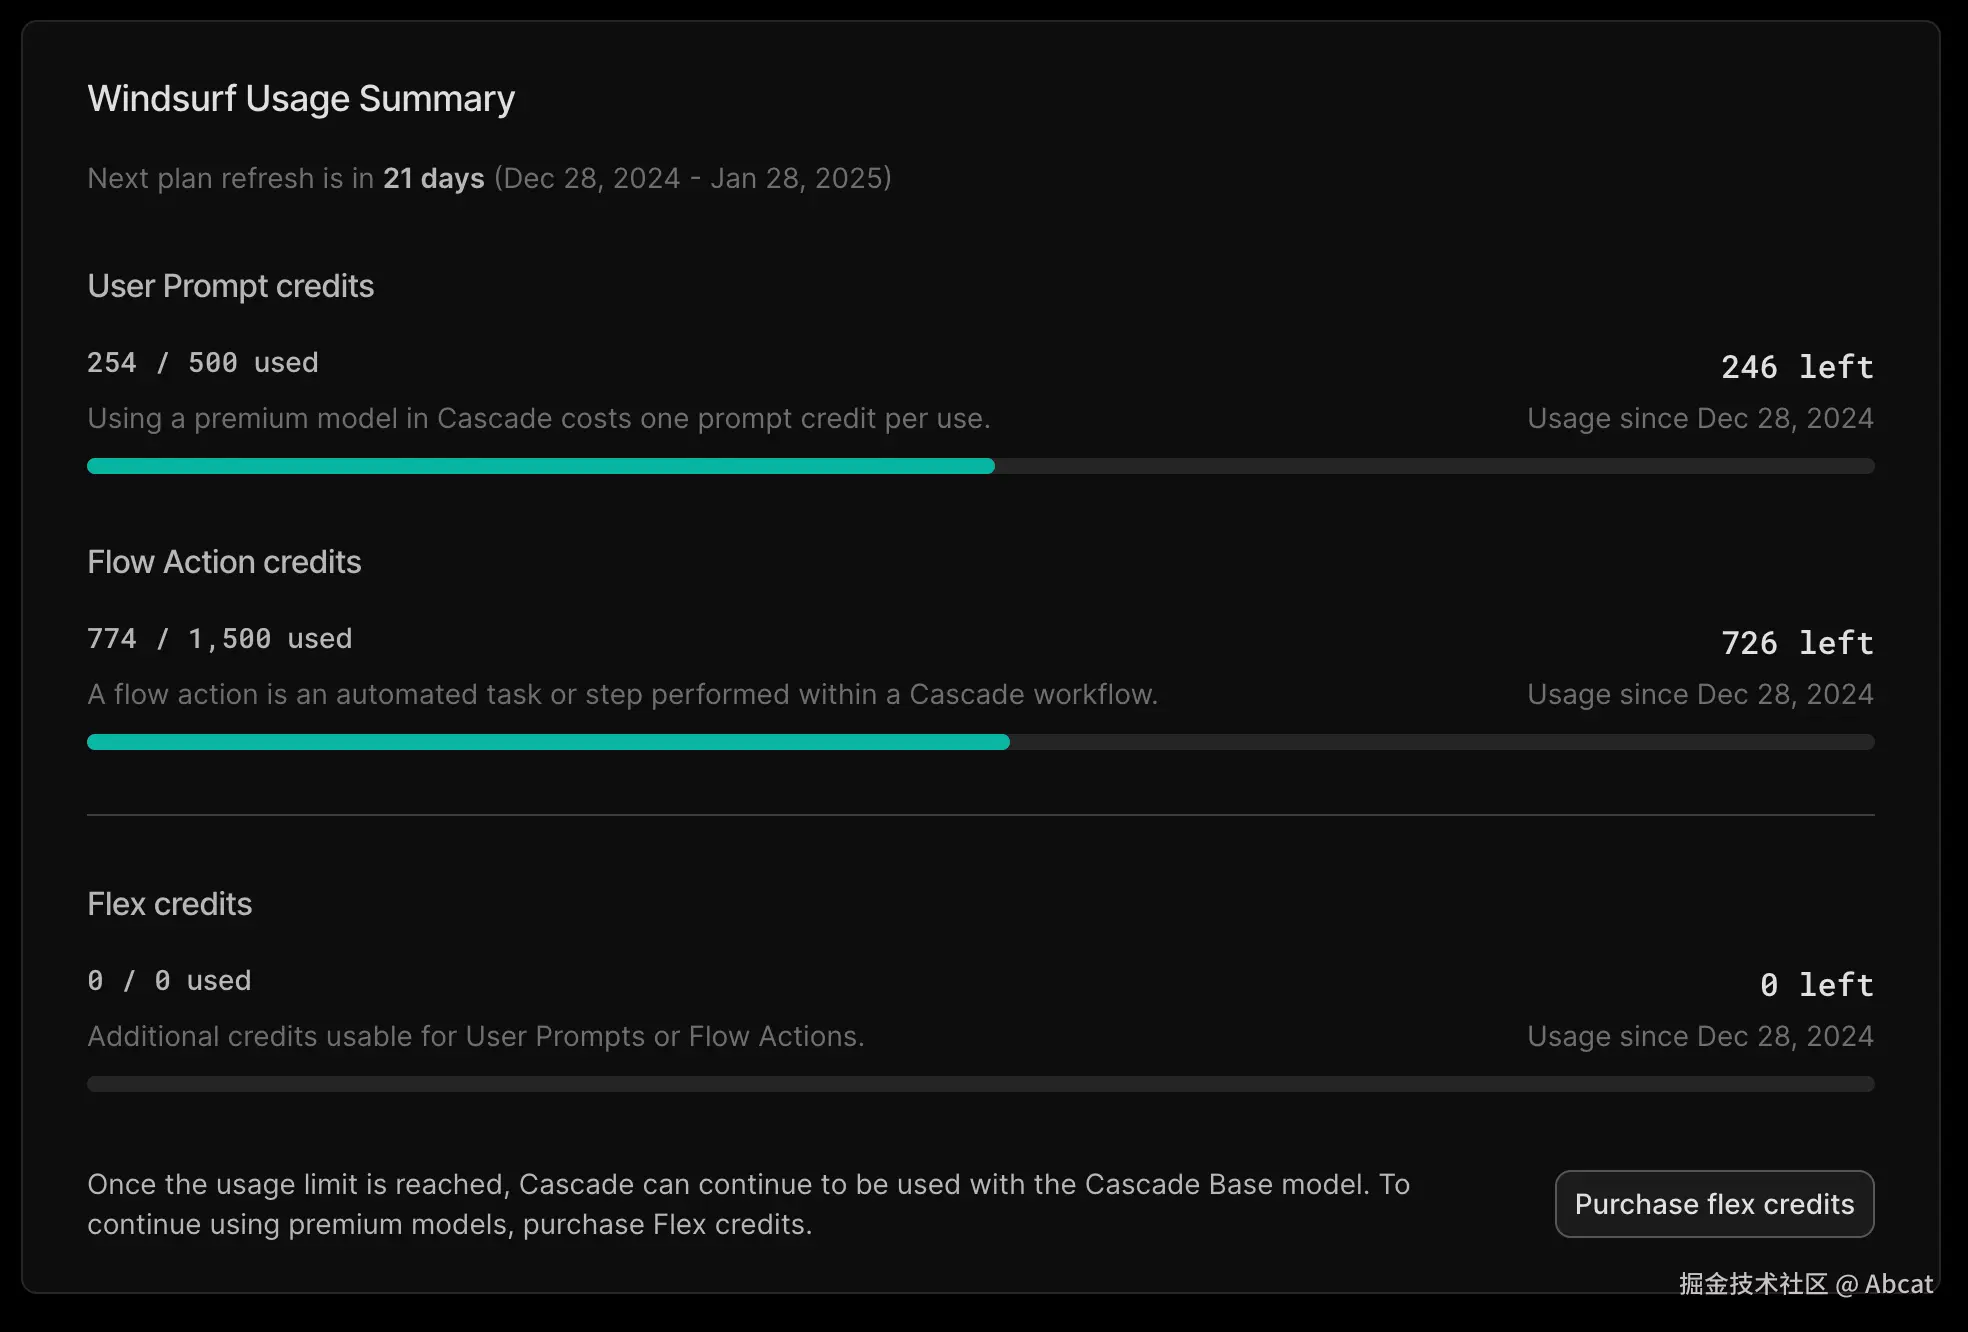The width and height of the screenshot is (1968, 1332).
Task: Click the '774 / 1,500 used' counter
Action: [219, 639]
